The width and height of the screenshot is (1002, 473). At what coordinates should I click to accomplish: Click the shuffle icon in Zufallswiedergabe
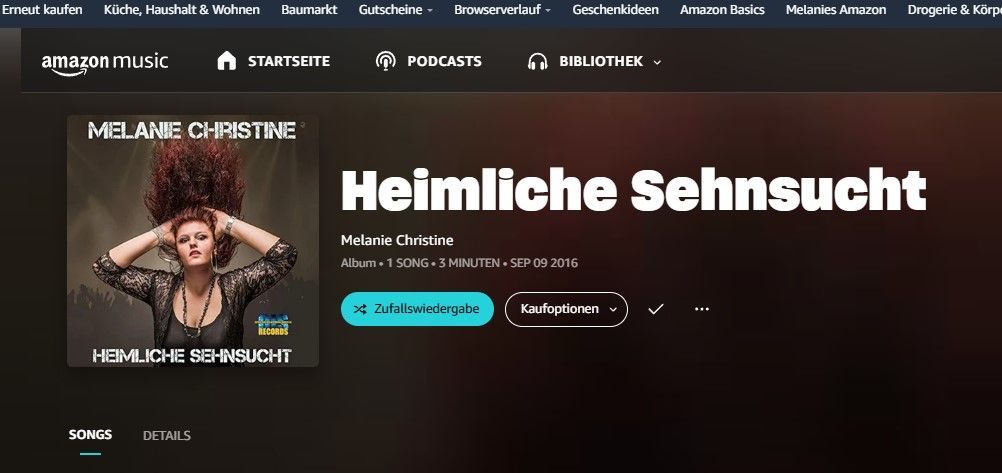point(360,309)
